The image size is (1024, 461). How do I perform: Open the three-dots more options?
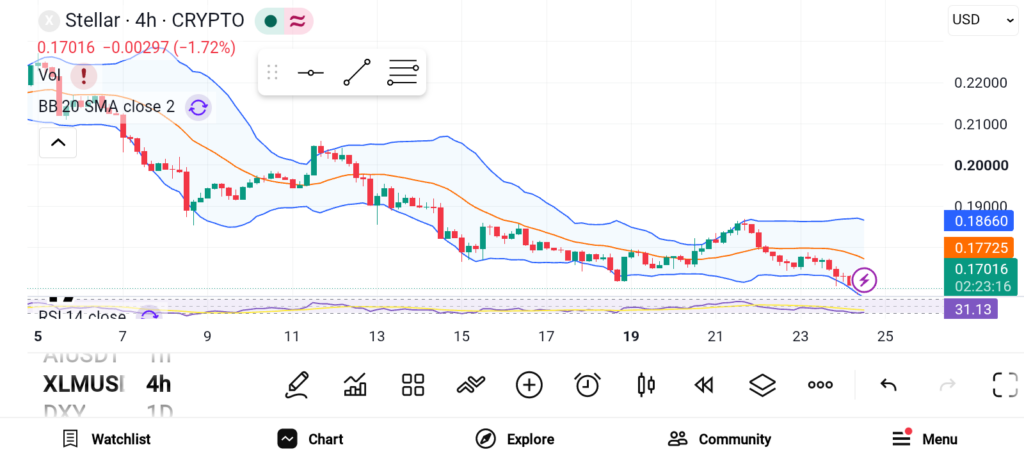coord(820,385)
